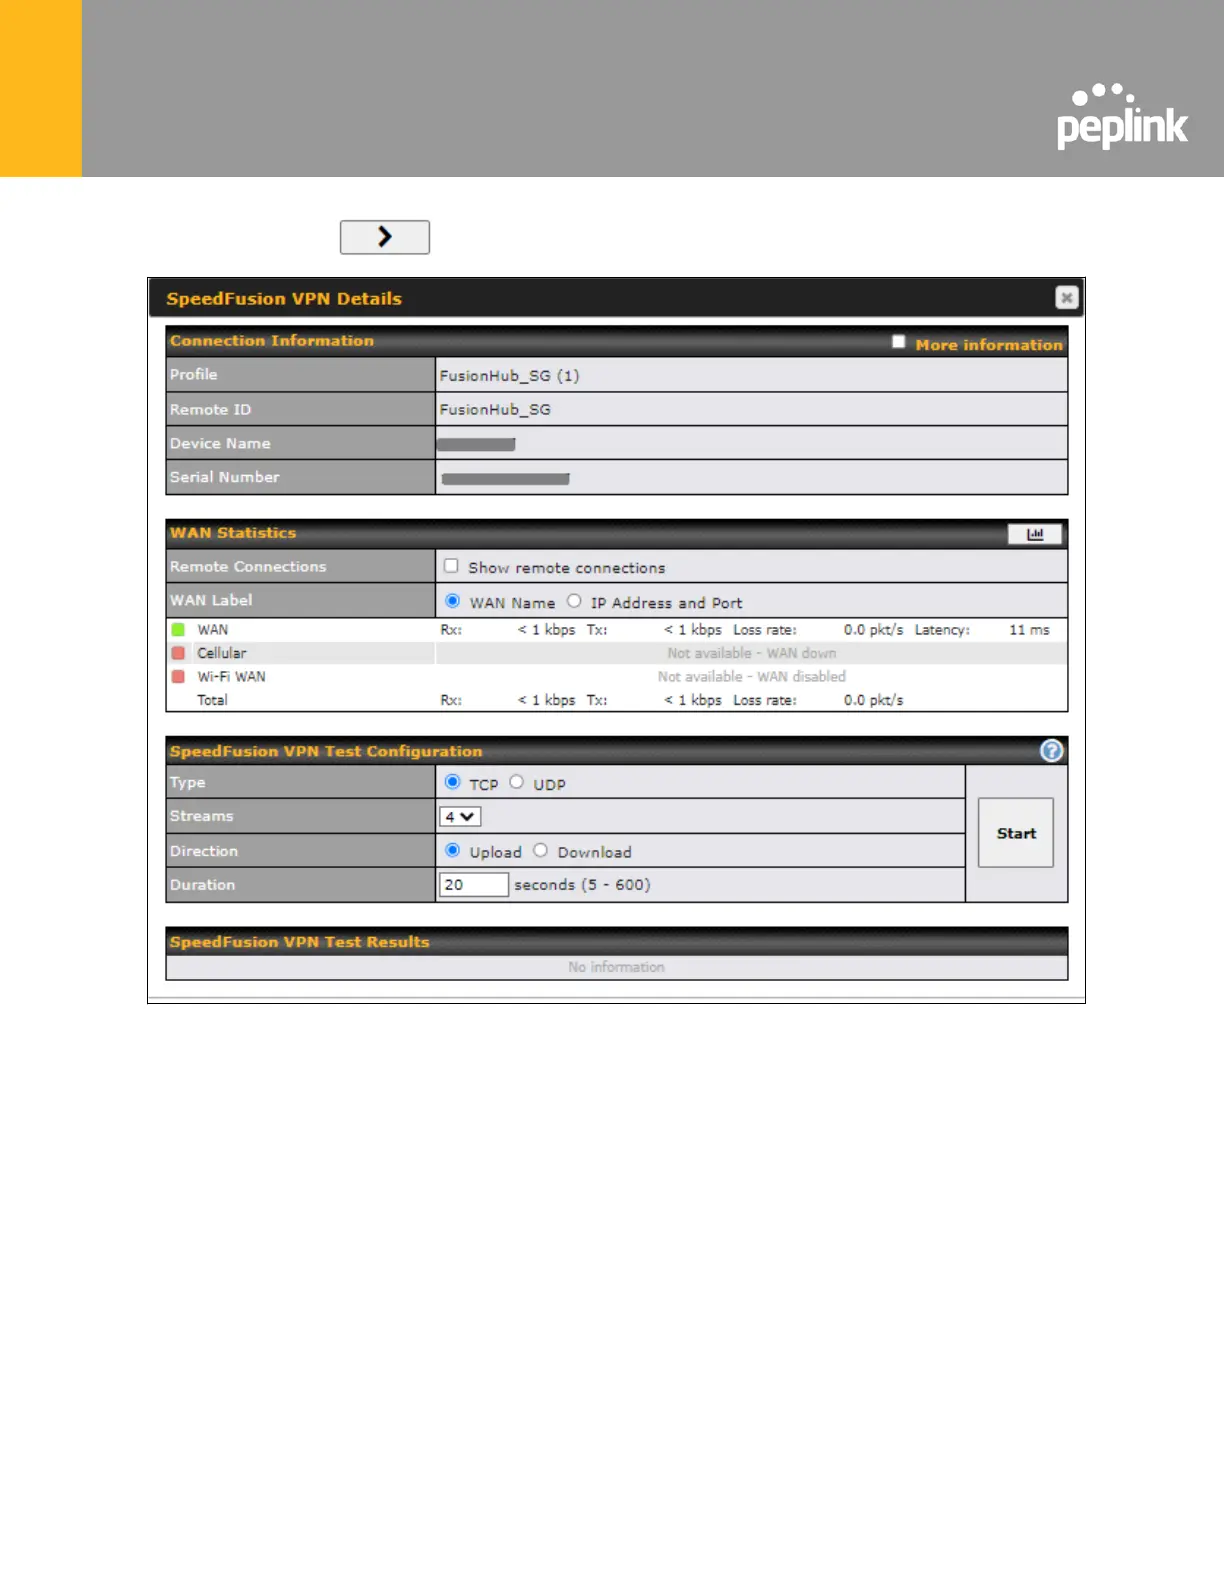Click Remote ID value FusionHub_SG

(495, 410)
